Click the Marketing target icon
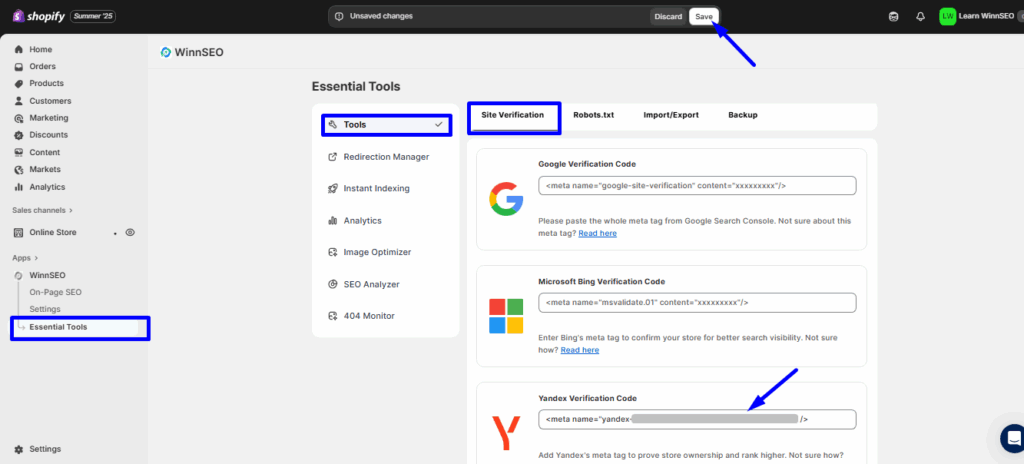The image size is (1024, 464). click(x=18, y=118)
